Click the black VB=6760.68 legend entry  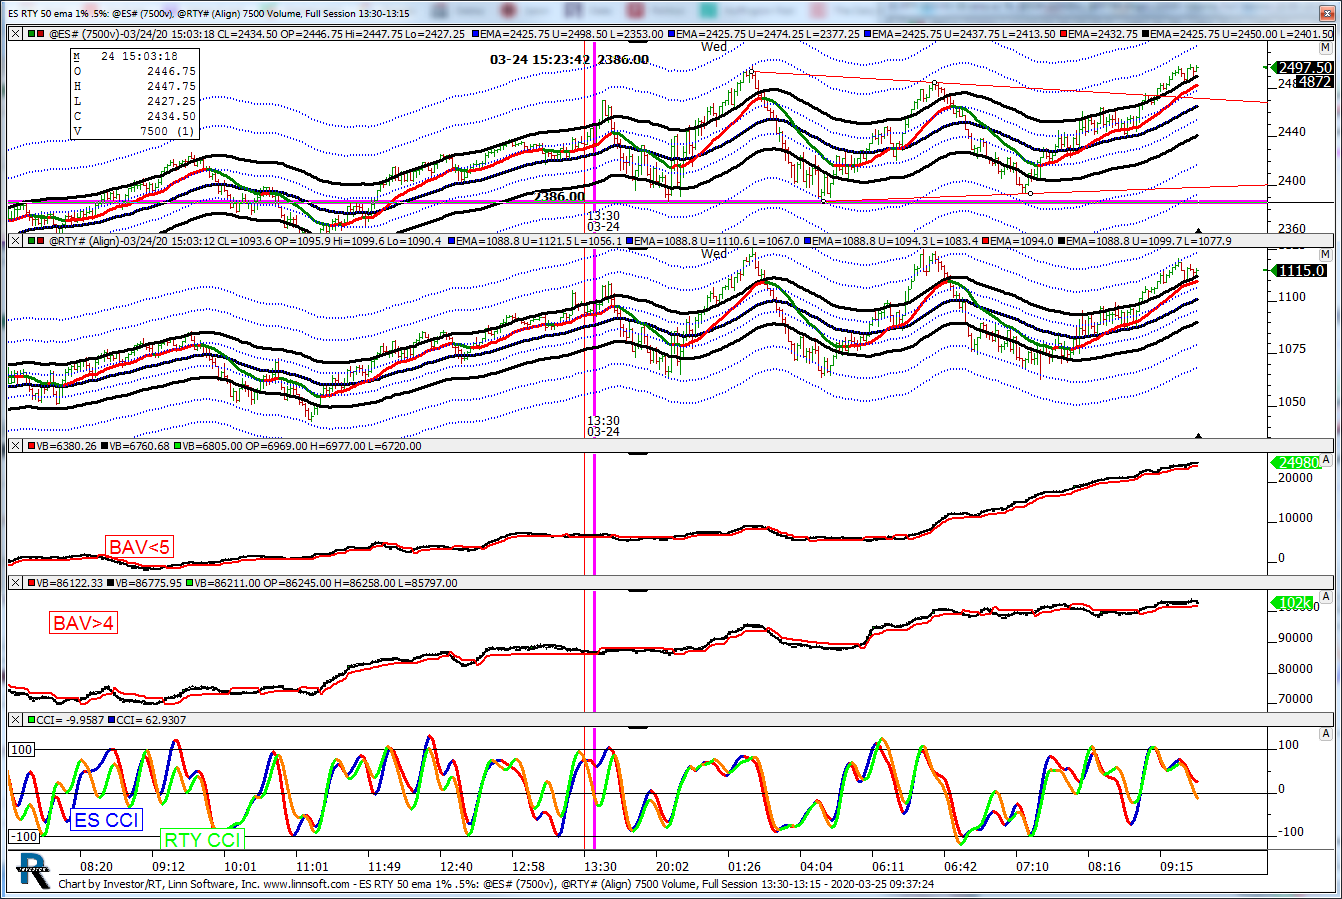coord(135,446)
